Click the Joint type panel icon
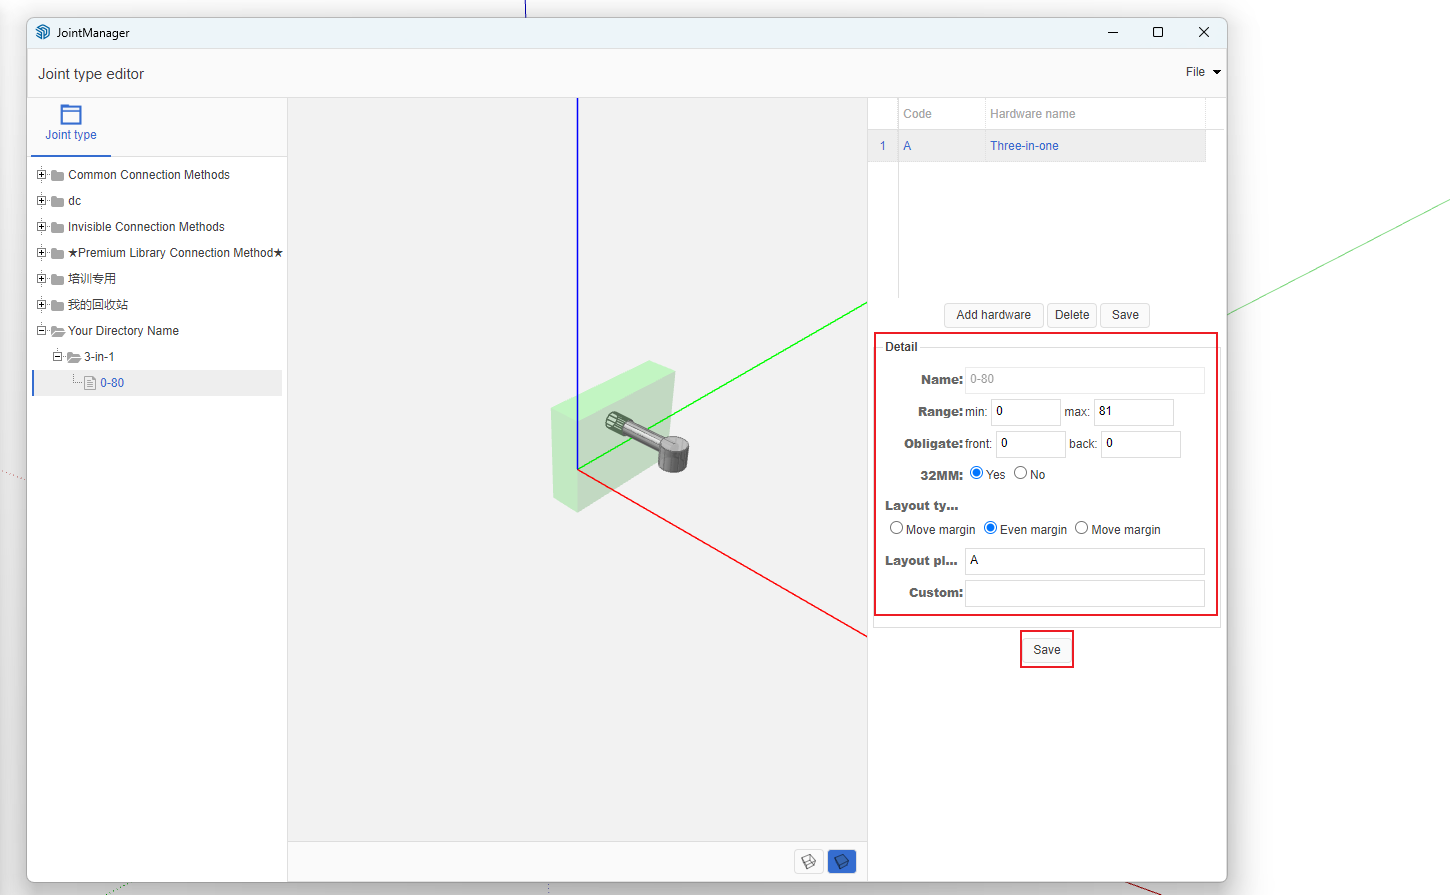Viewport: 1450px width, 895px height. pos(71,115)
